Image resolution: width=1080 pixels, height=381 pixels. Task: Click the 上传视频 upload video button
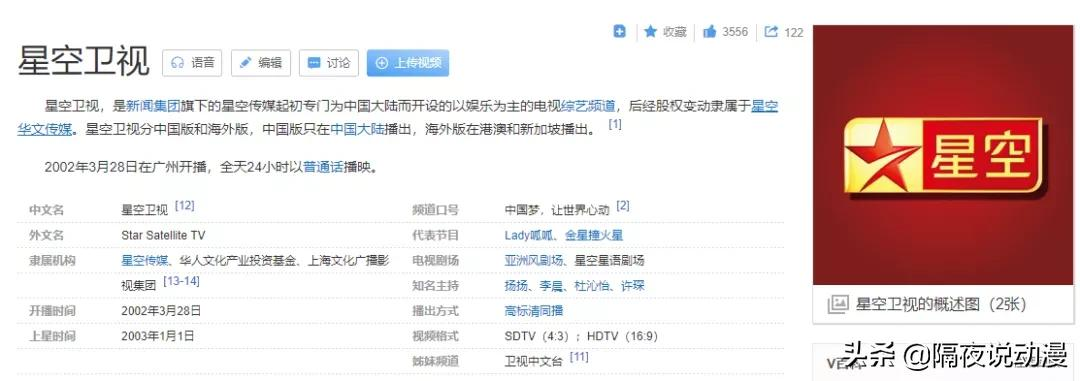click(x=408, y=63)
